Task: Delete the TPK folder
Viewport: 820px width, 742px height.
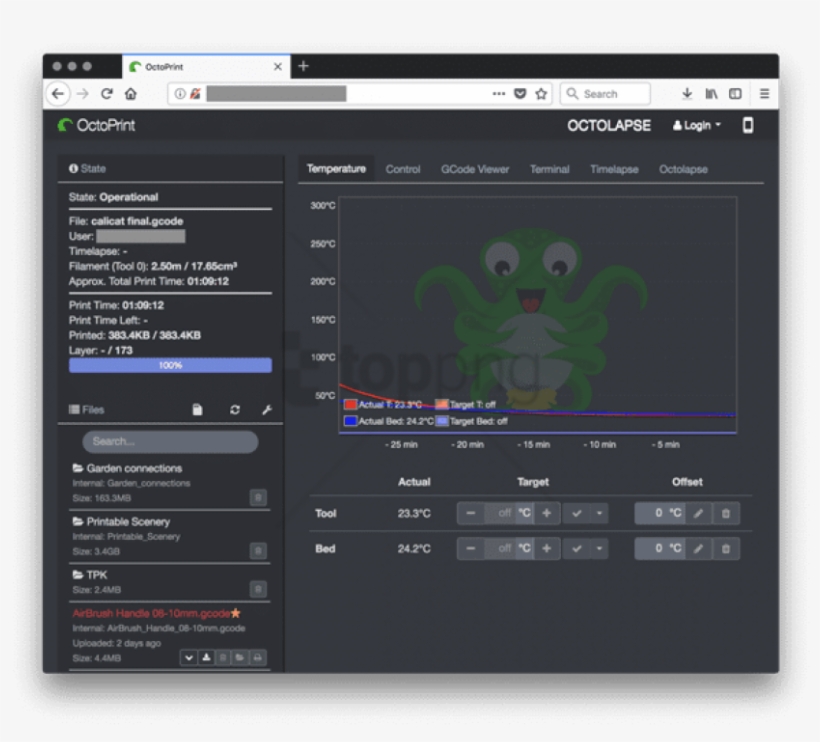Action: [258, 589]
